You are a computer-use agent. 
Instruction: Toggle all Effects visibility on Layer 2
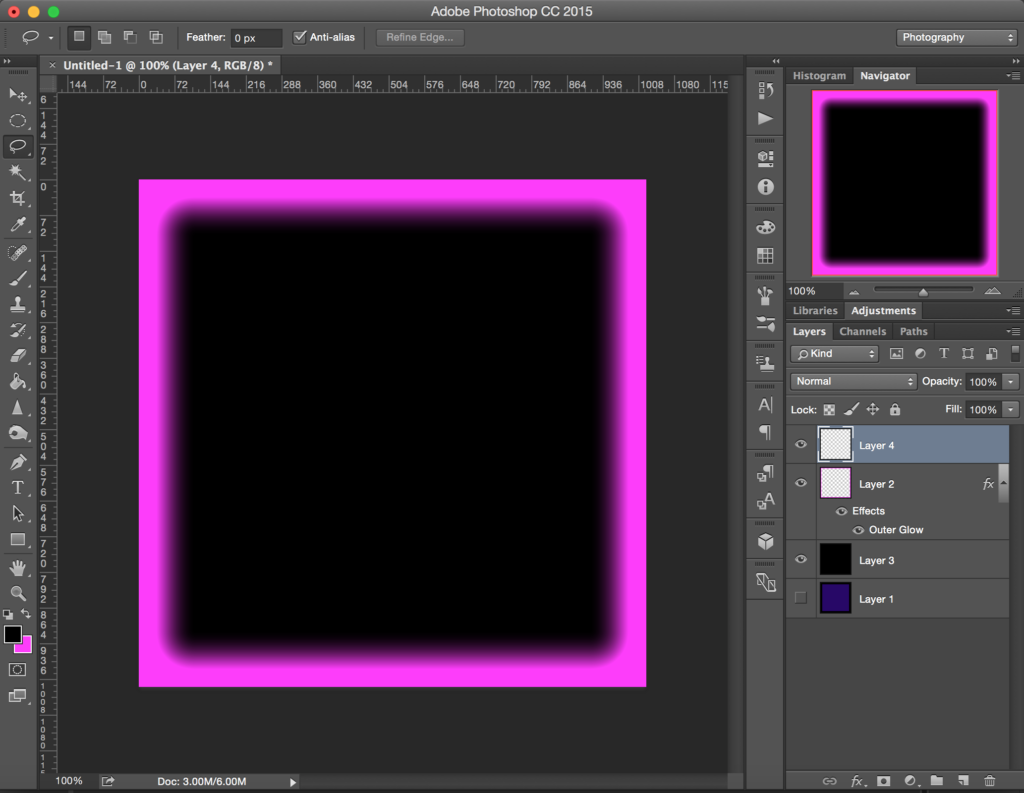(841, 511)
